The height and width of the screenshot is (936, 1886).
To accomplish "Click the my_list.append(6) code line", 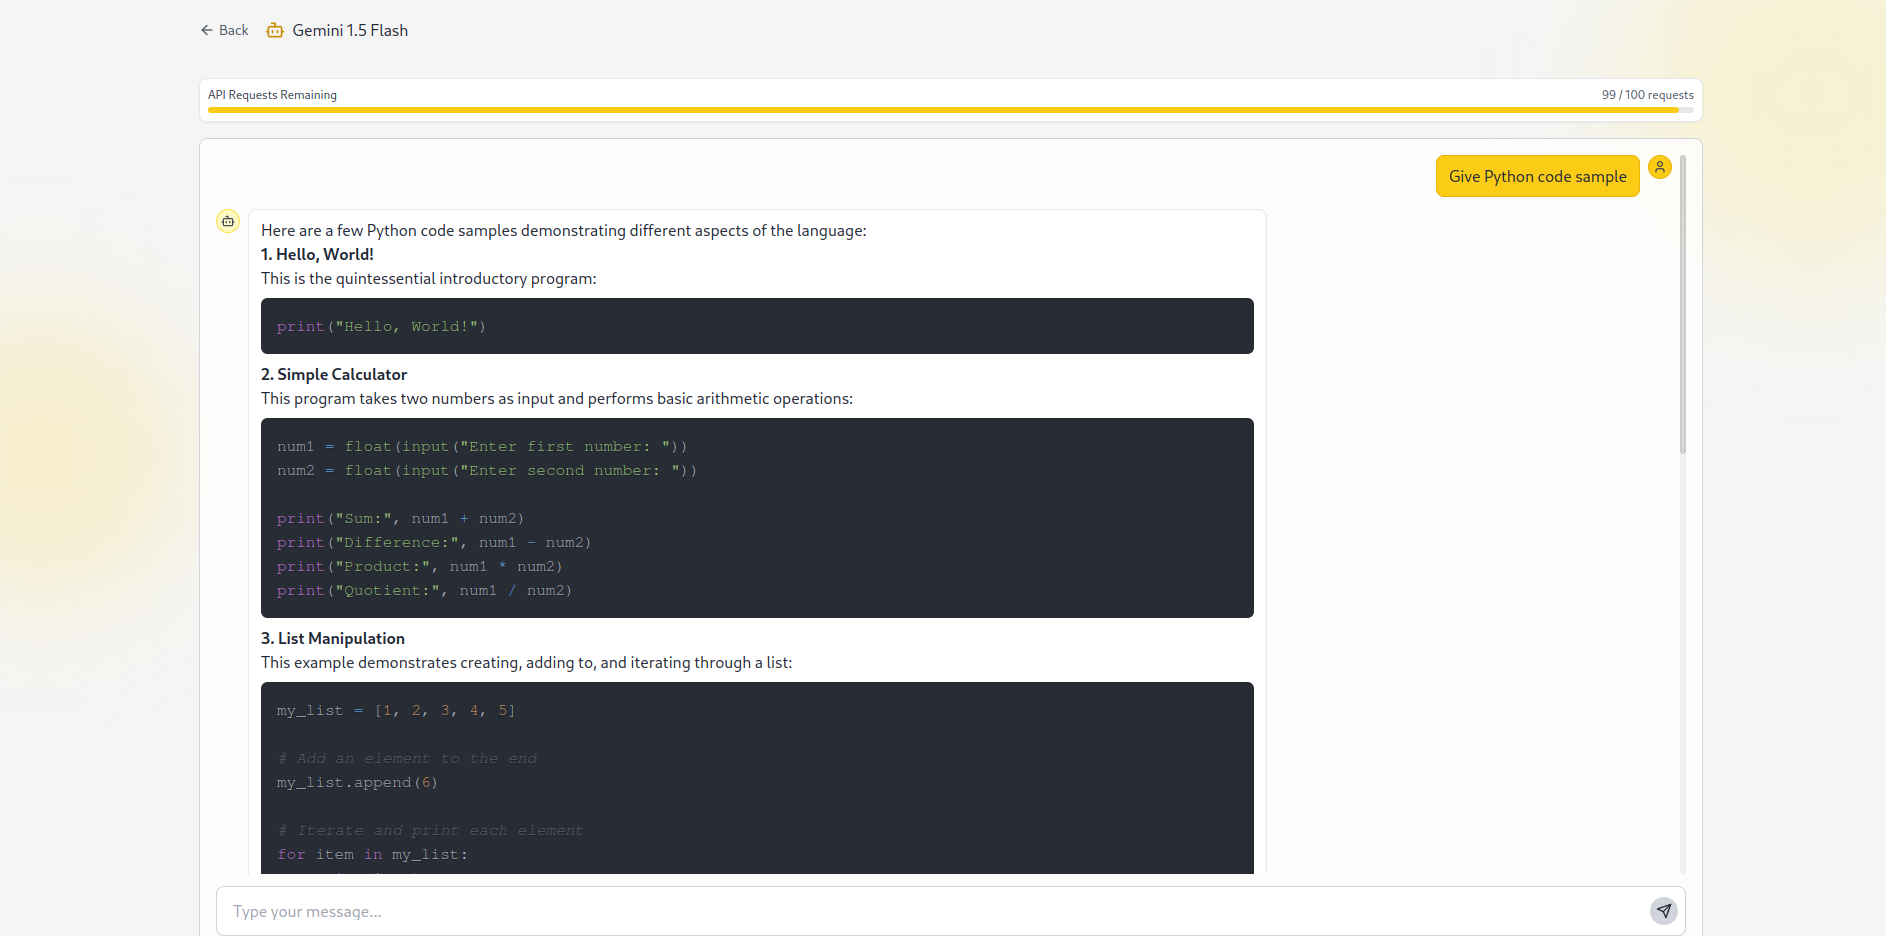I will 357,782.
